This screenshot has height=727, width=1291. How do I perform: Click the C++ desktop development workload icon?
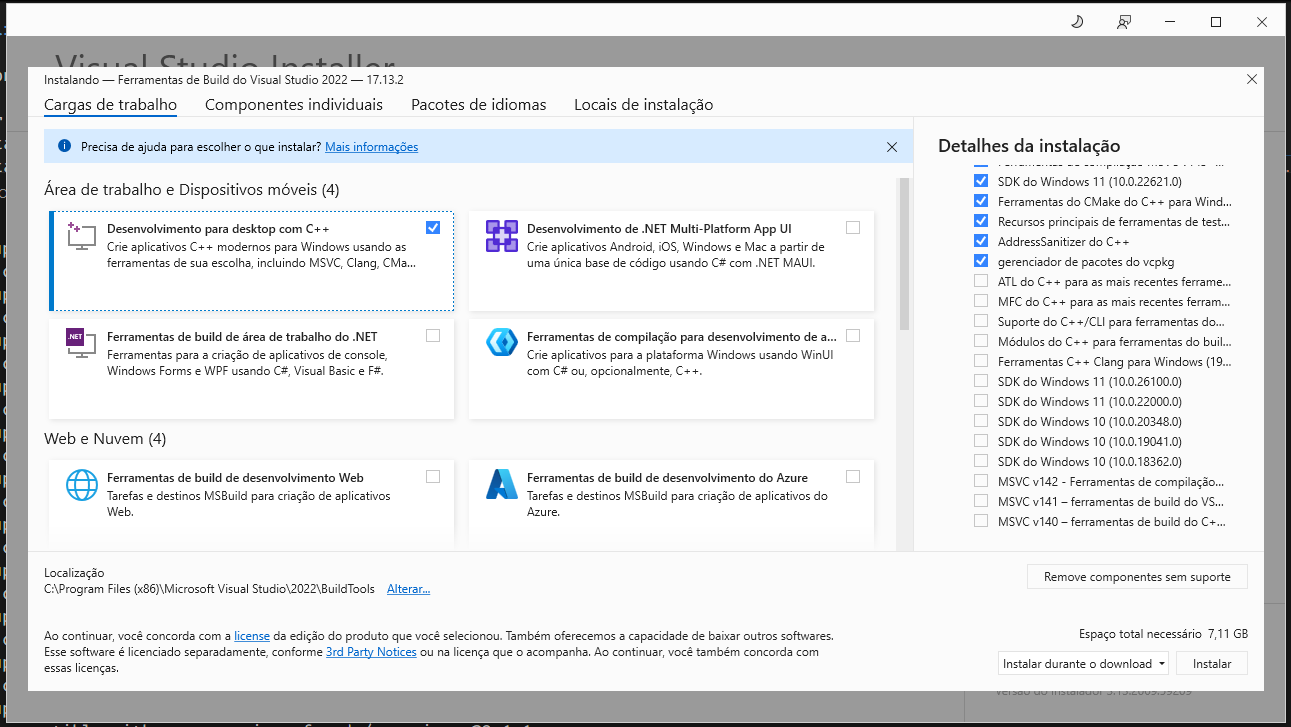(x=81, y=236)
